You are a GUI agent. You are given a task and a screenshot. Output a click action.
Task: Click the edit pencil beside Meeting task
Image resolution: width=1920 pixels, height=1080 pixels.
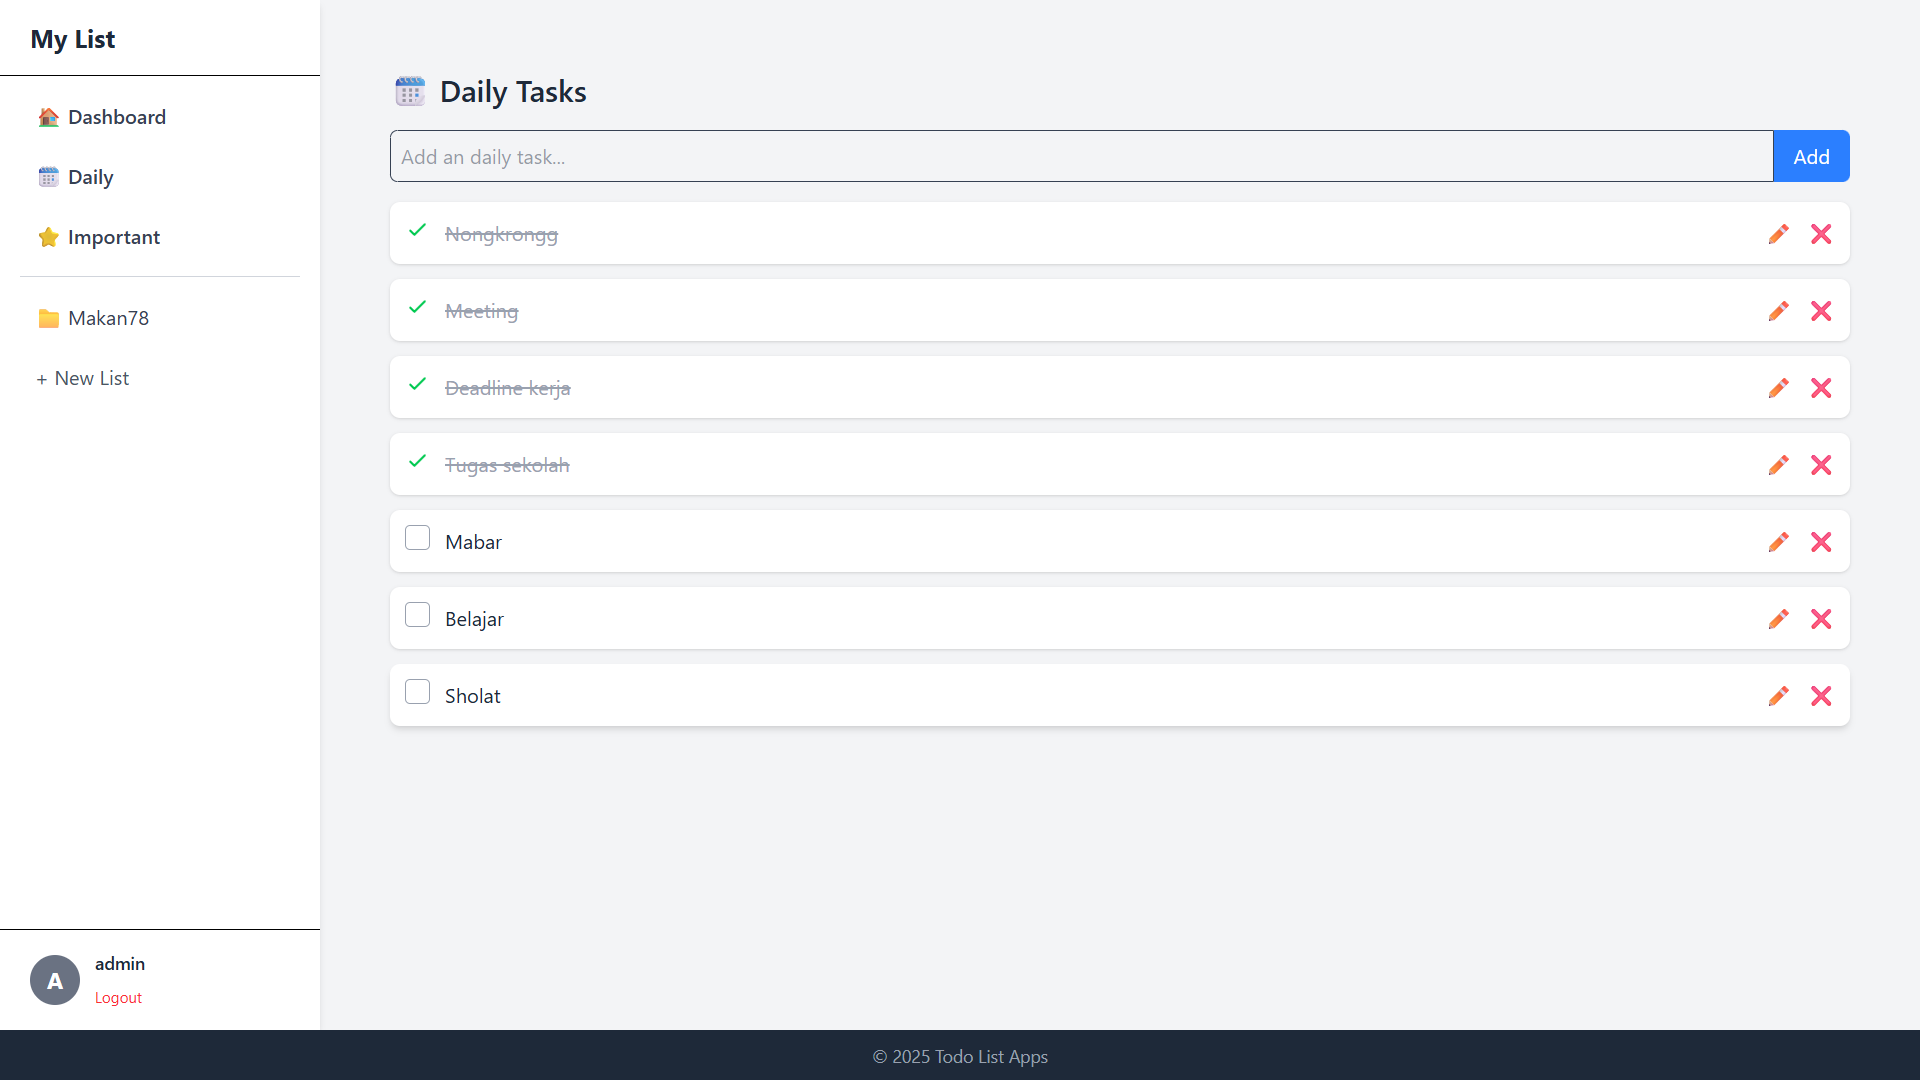click(1778, 310)
